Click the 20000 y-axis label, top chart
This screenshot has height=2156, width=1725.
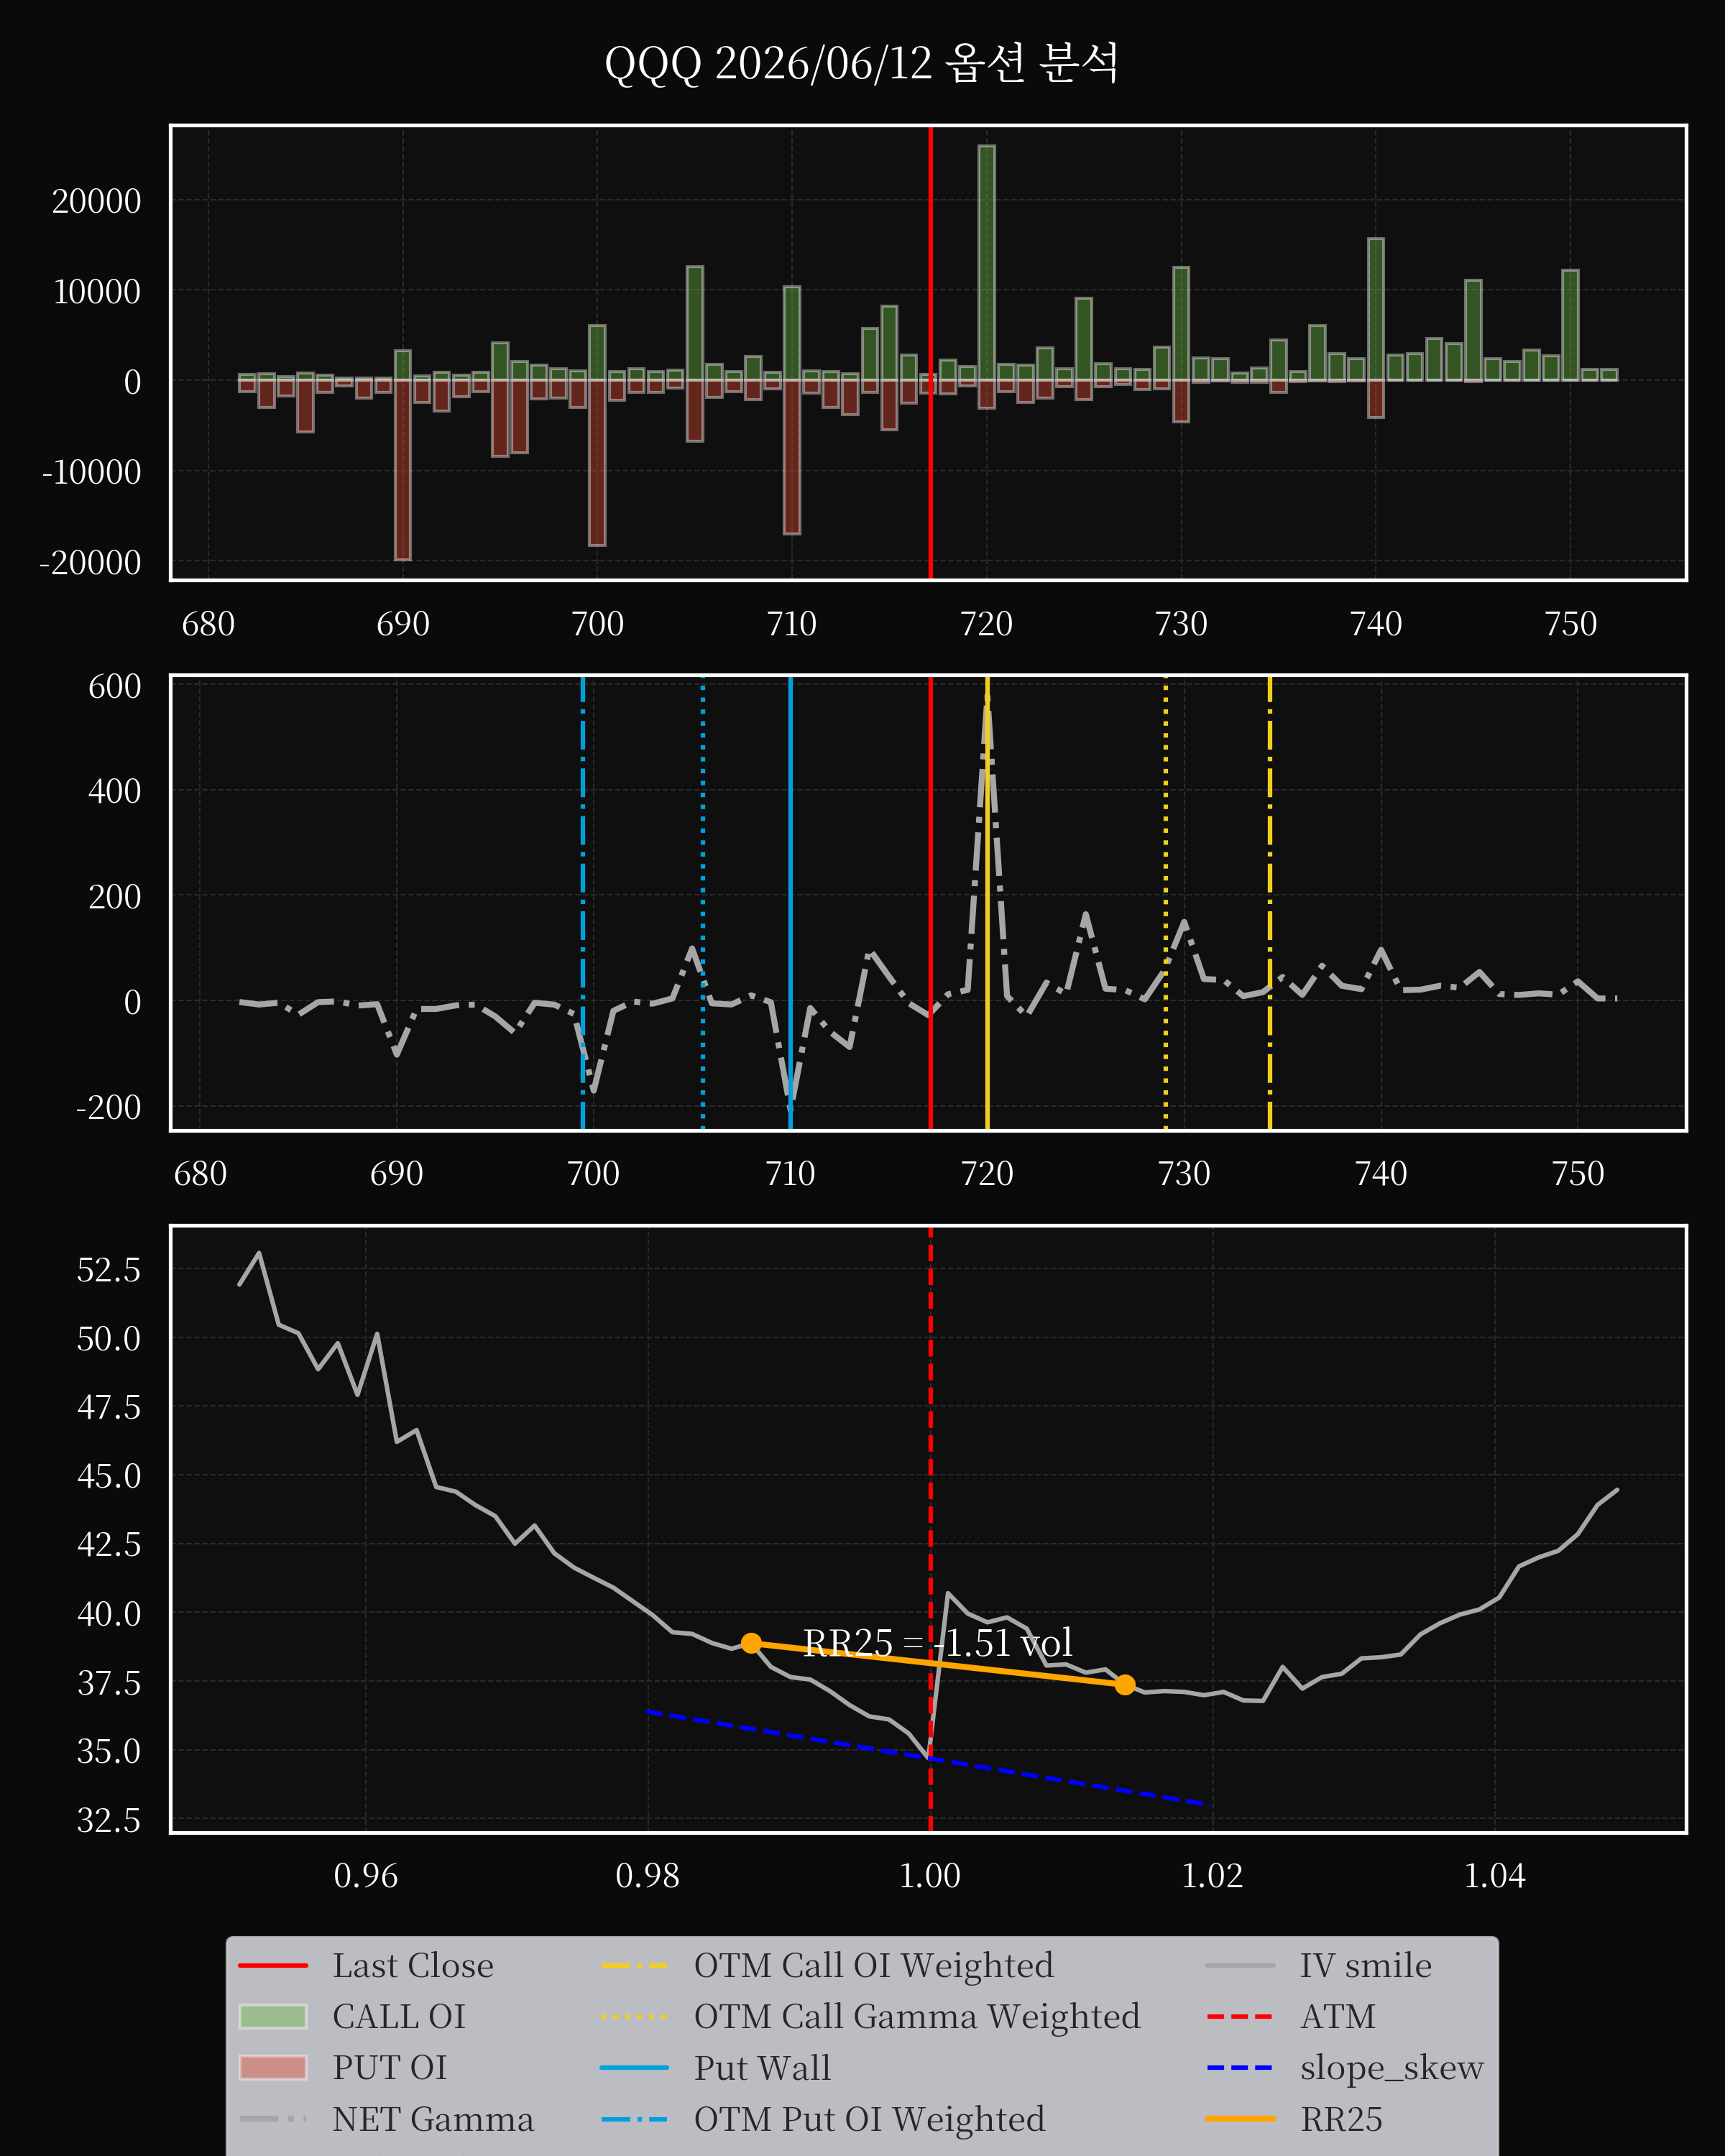(x=97, y=201)
